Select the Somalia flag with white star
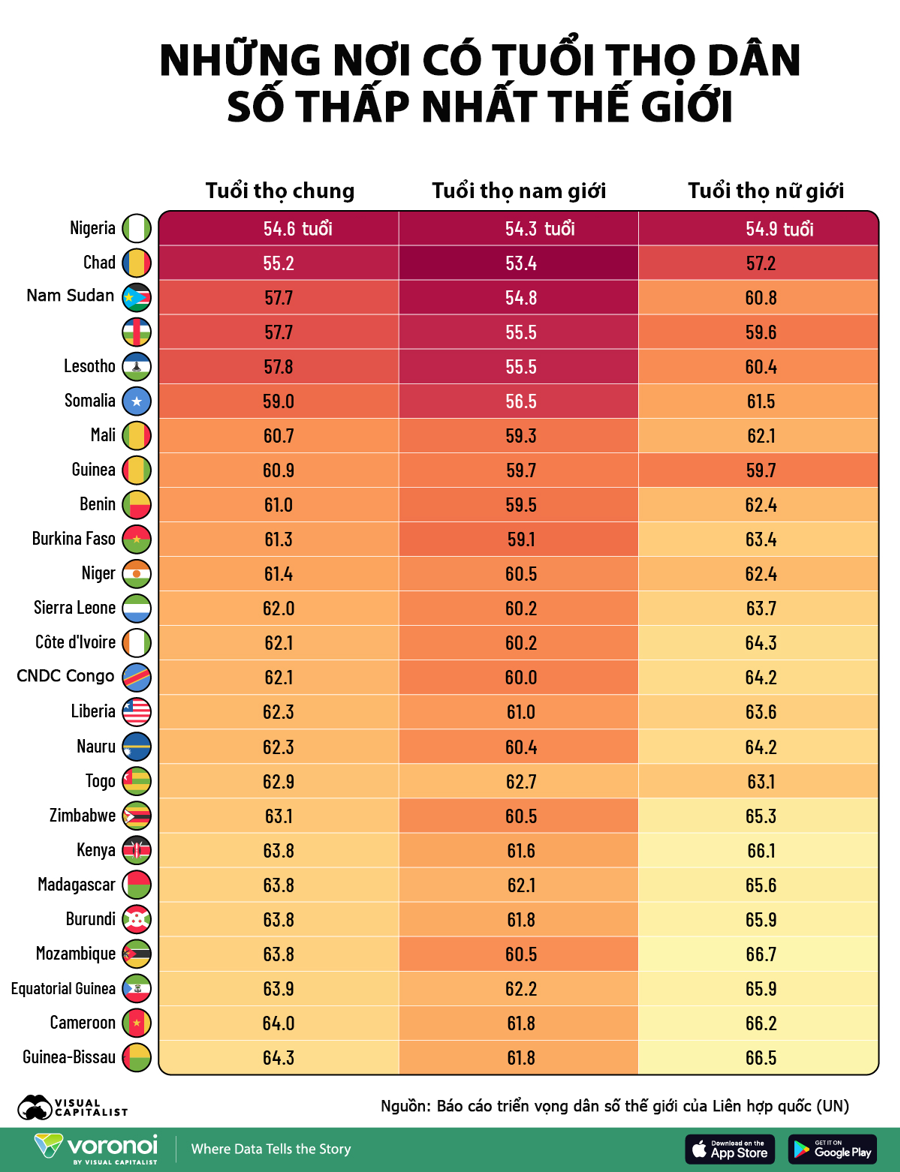The width and height of the screenshot is (900, 1172). (x=137, y=401)
